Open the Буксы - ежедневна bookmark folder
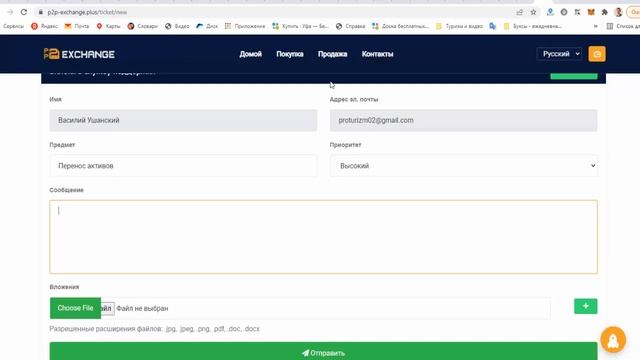Screen dimensions: 640x360 [533, 26]
